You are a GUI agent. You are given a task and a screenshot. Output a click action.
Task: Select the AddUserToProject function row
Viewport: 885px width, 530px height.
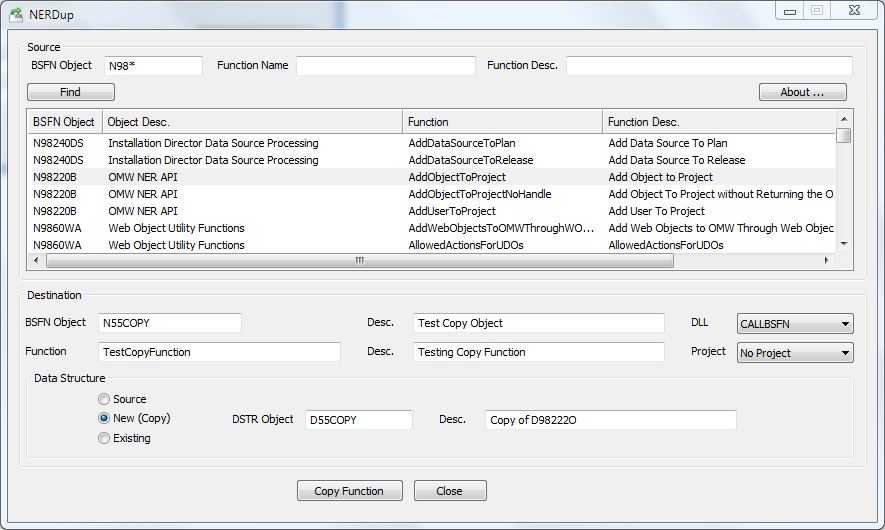point(451,211)
